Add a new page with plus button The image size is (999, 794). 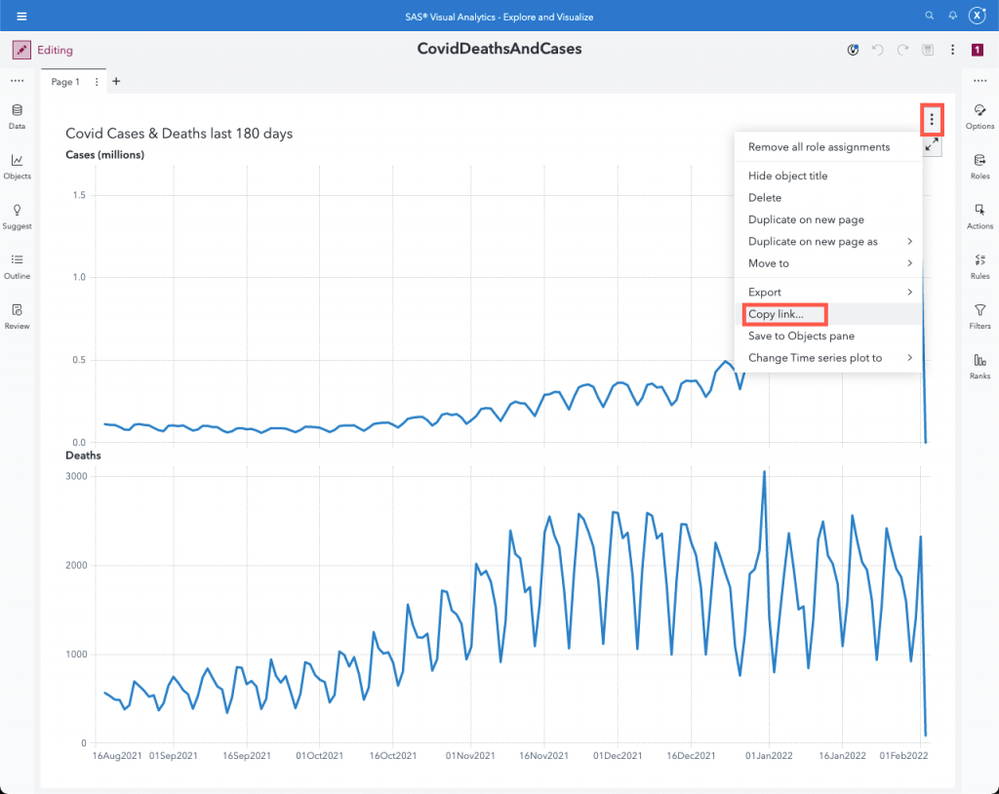pyautogui.click(x=116, y=81)
